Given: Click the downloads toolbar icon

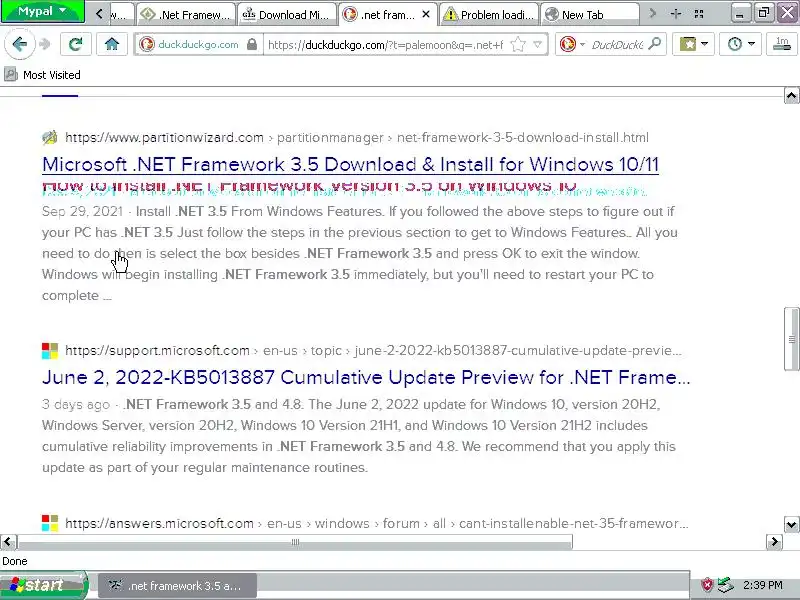Looking at the screenshot, I should tap(782, 44).
